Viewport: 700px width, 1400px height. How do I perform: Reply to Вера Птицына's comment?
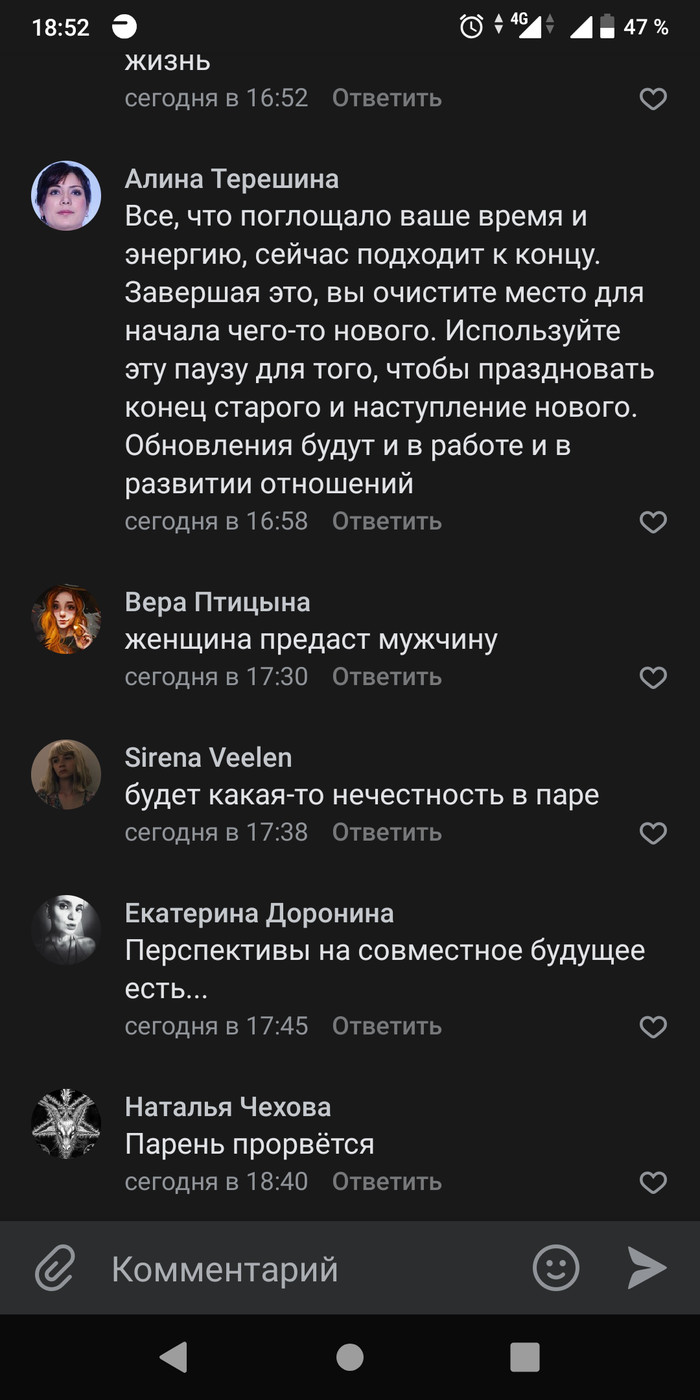387,677
